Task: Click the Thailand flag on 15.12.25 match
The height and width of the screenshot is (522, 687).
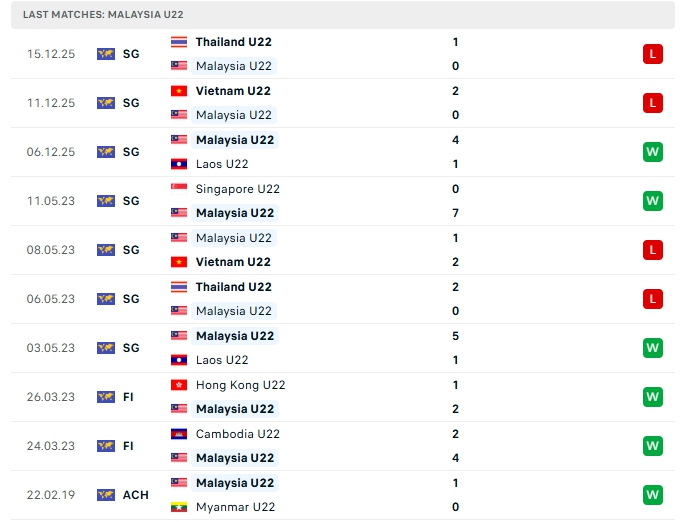Action: coord(179,42)
